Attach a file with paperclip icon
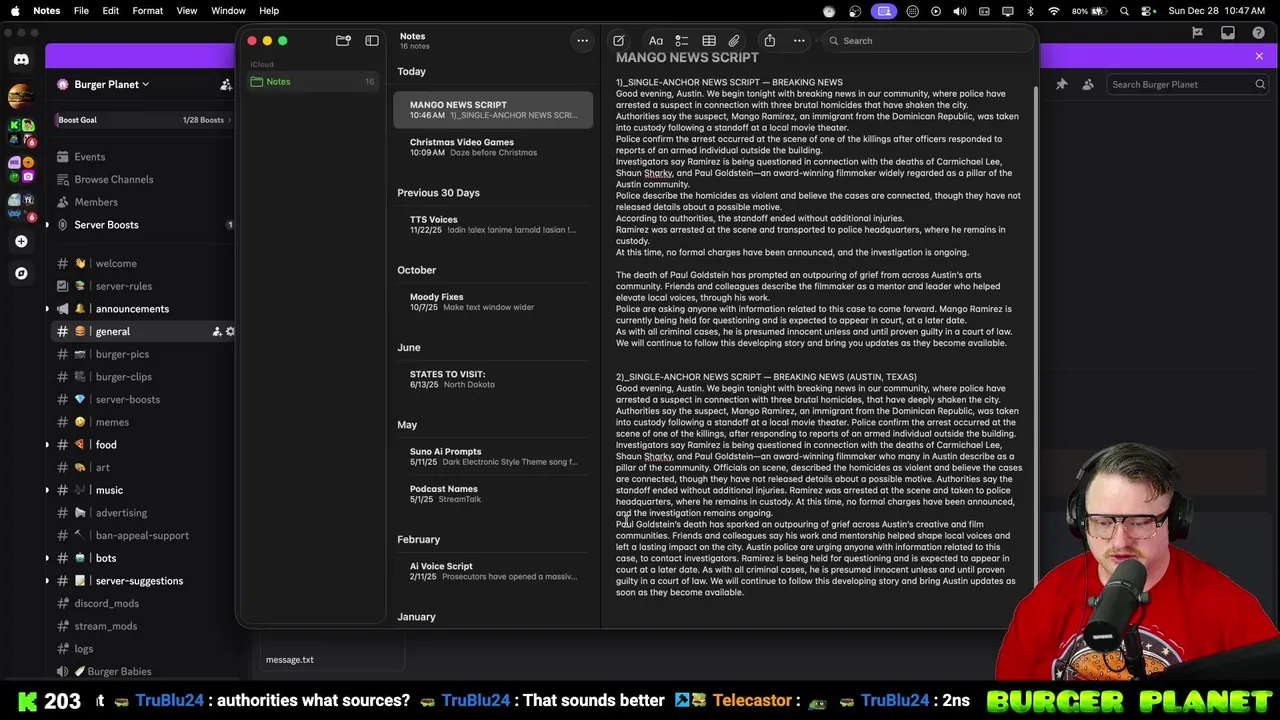This screenshot has height=720, width=1280. coord(734,41)
